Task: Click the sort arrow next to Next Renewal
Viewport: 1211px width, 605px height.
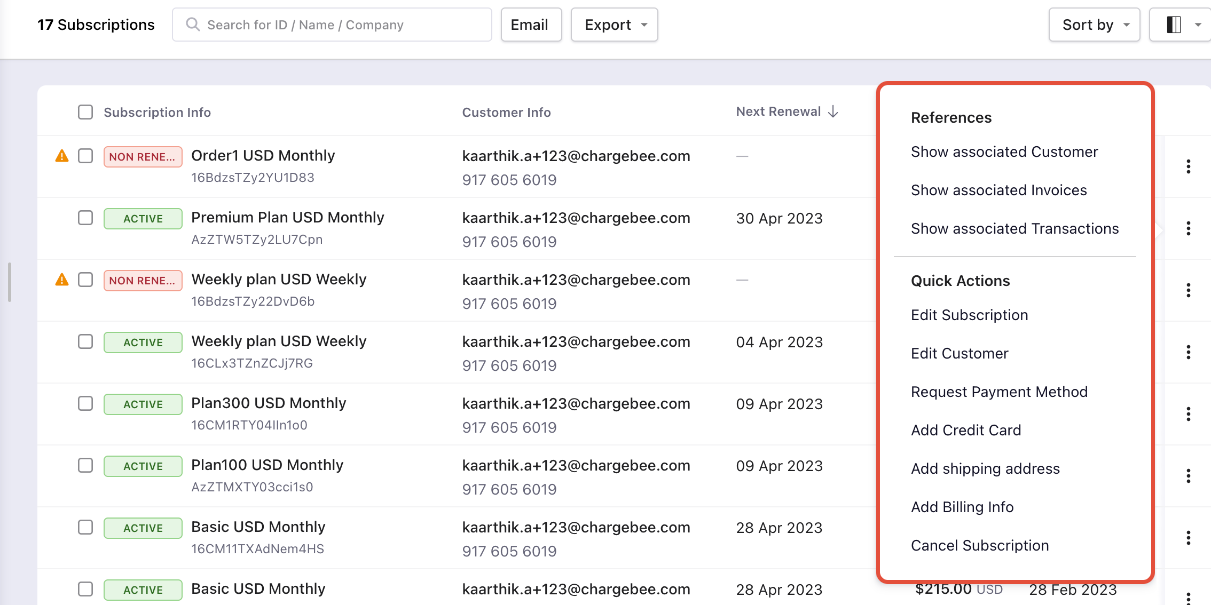Action: click(x=832, y=112)
